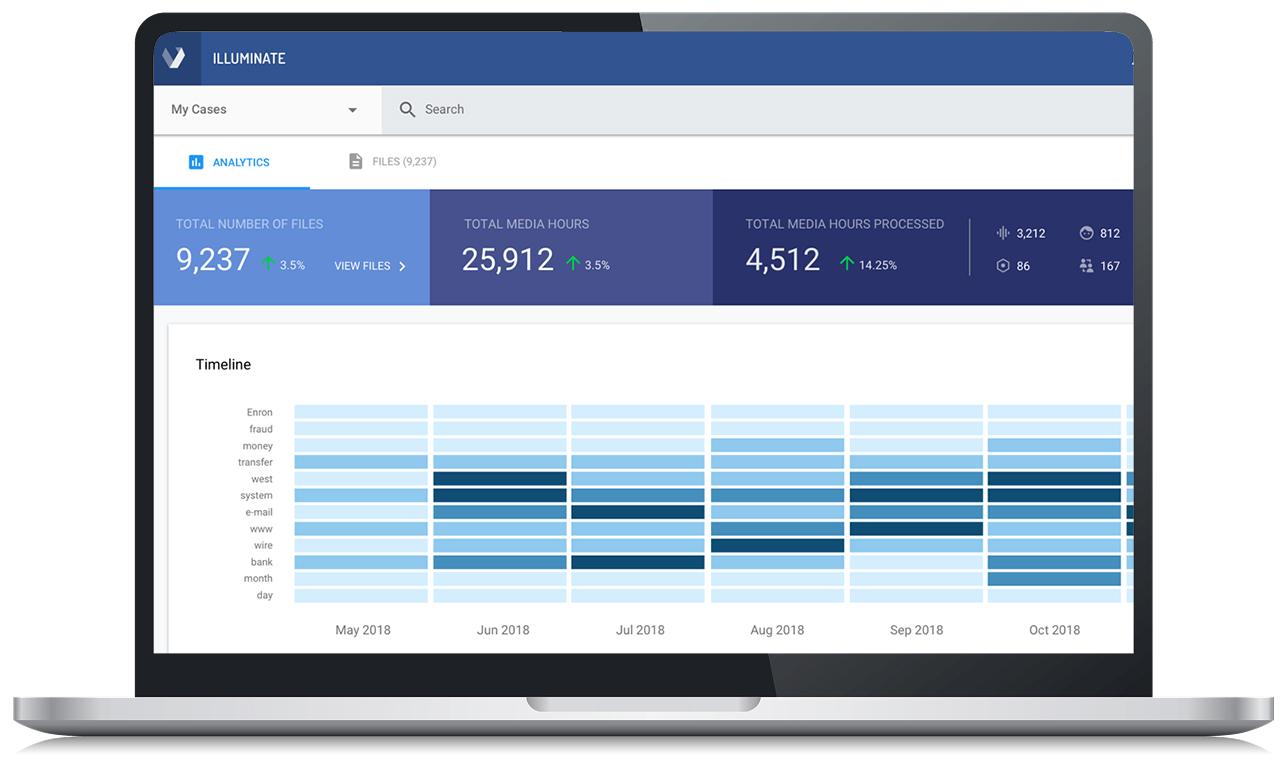Screen dimensions: 1280x760
Task: Click the document icon beside Files
Action: coord(355,161)
